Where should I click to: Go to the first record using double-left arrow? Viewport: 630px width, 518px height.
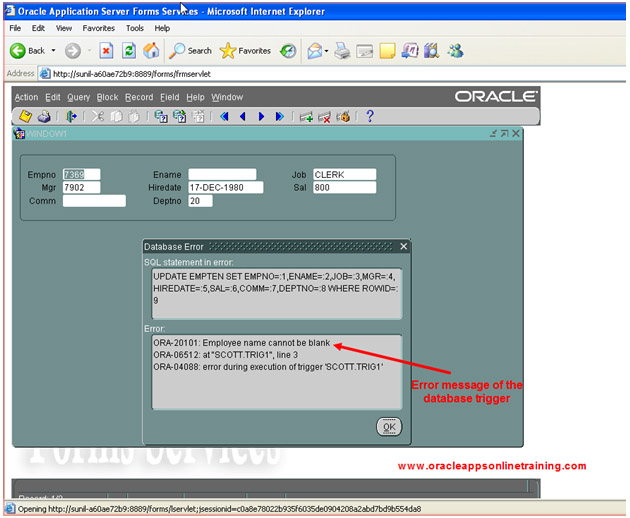click(x=225, y=117)
